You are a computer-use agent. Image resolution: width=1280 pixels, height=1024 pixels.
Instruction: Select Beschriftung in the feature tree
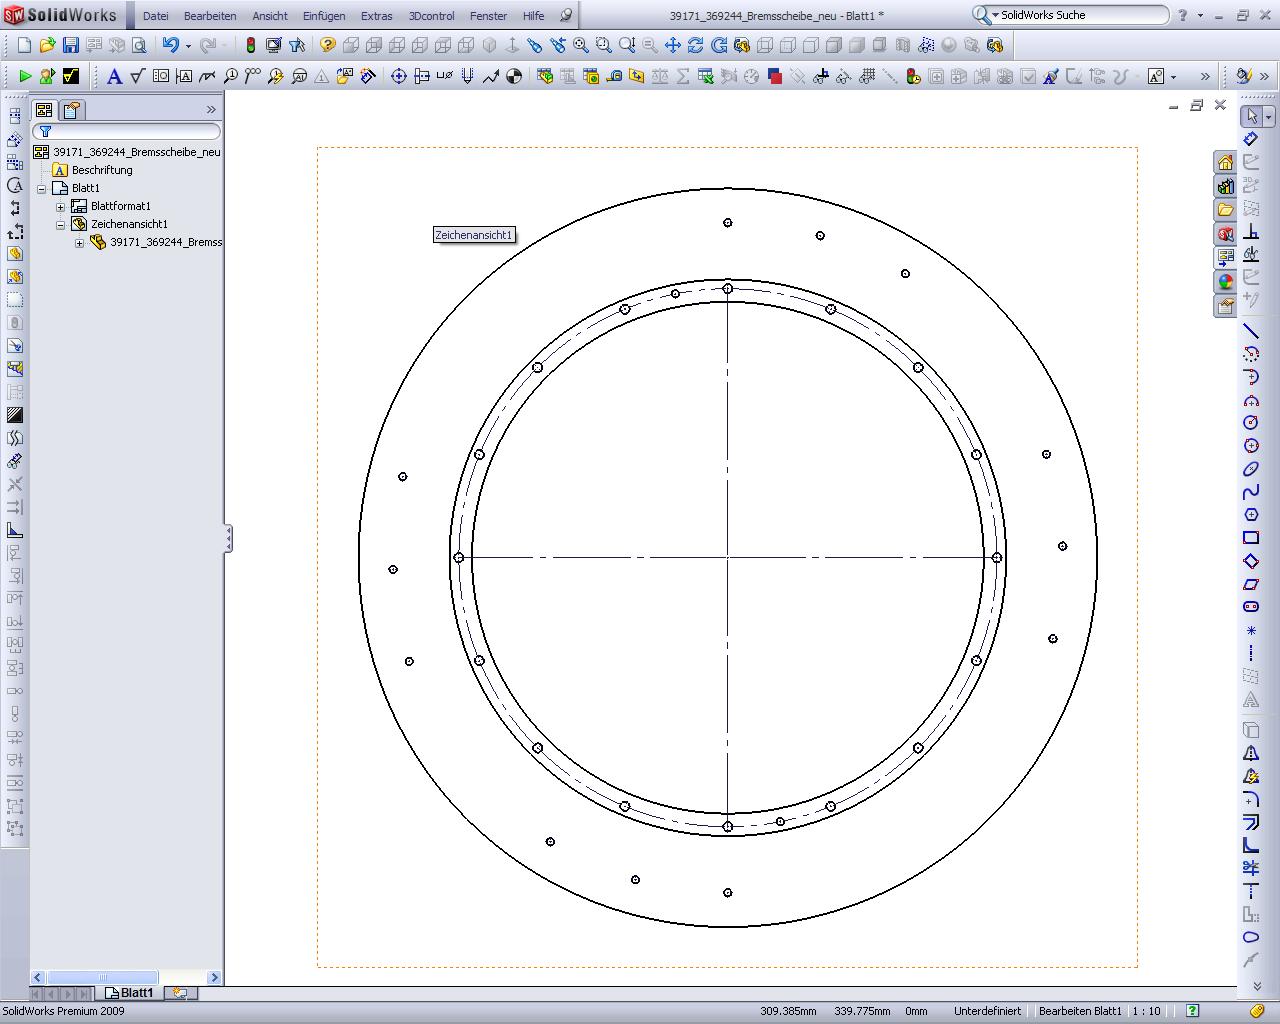pyautogui.click(x=101, y=170)
